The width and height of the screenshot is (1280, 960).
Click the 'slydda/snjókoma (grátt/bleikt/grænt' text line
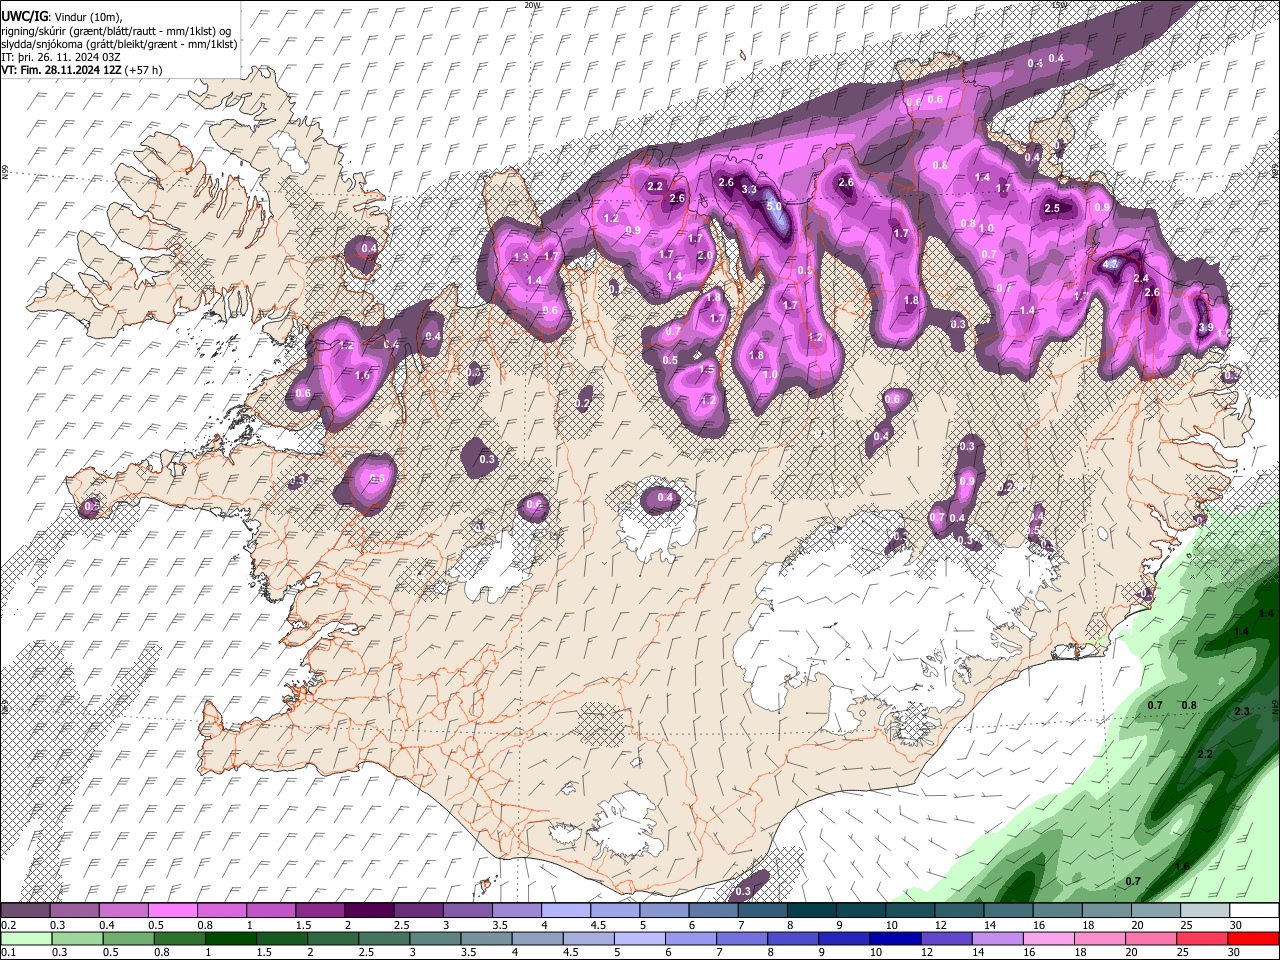pos(119,44)
